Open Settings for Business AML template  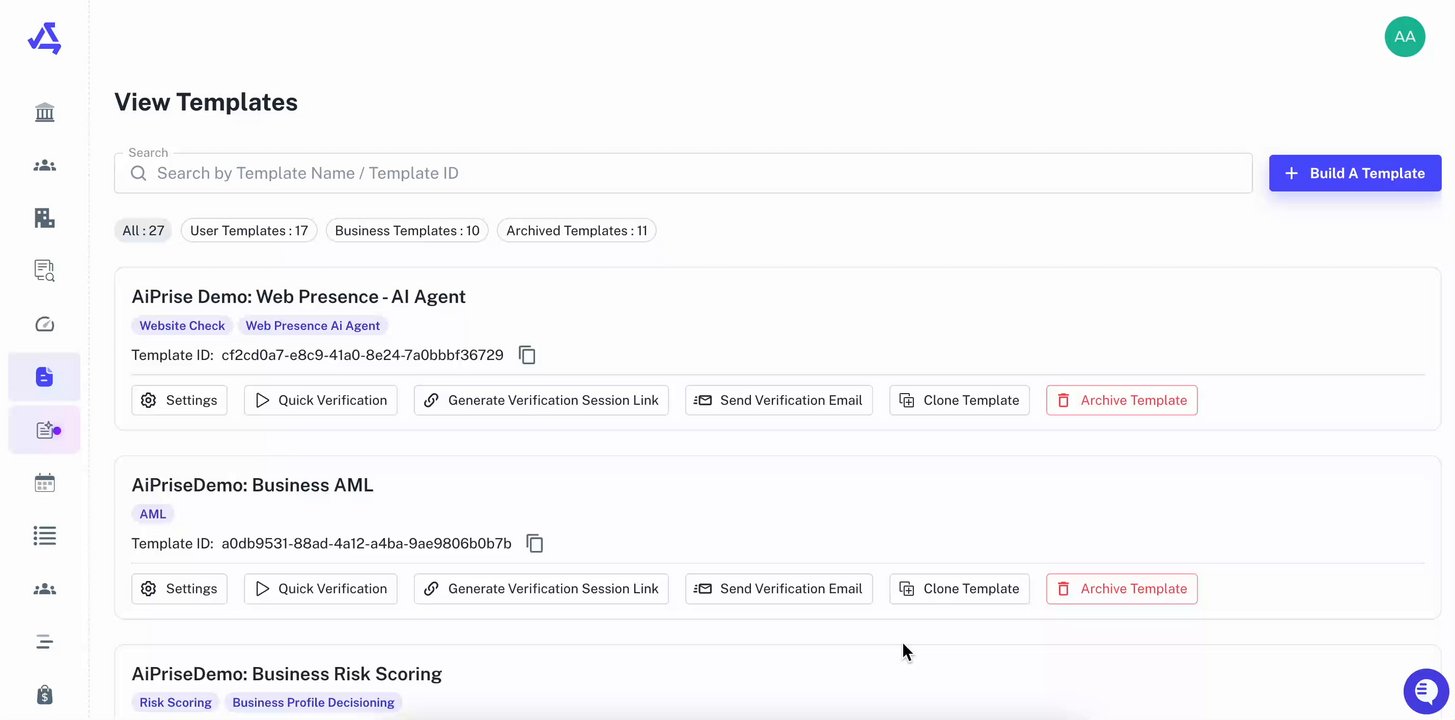[179, 589]
